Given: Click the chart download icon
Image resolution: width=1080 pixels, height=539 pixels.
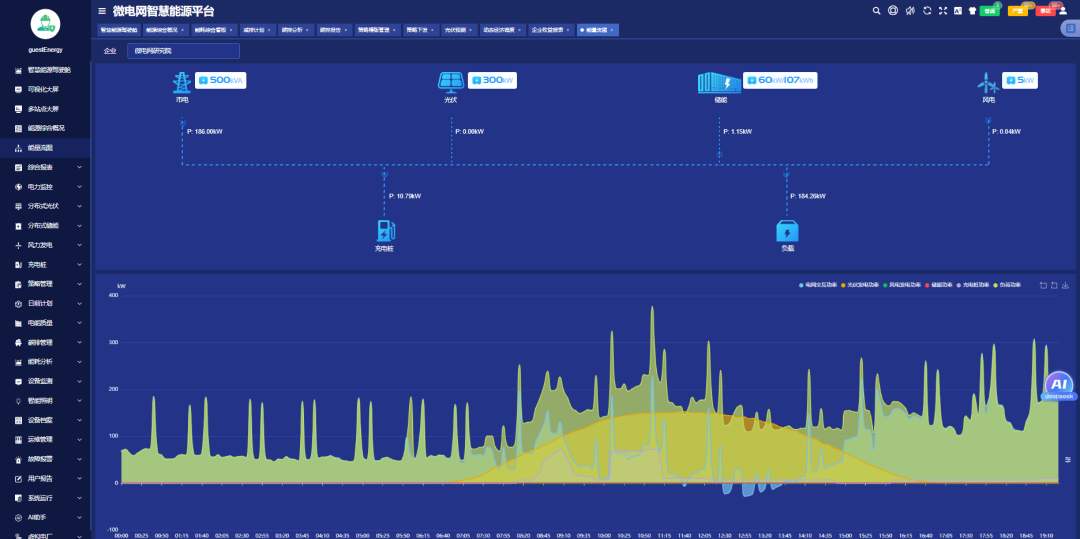Looking at the screenshot, I should [x=1066, y=285].
